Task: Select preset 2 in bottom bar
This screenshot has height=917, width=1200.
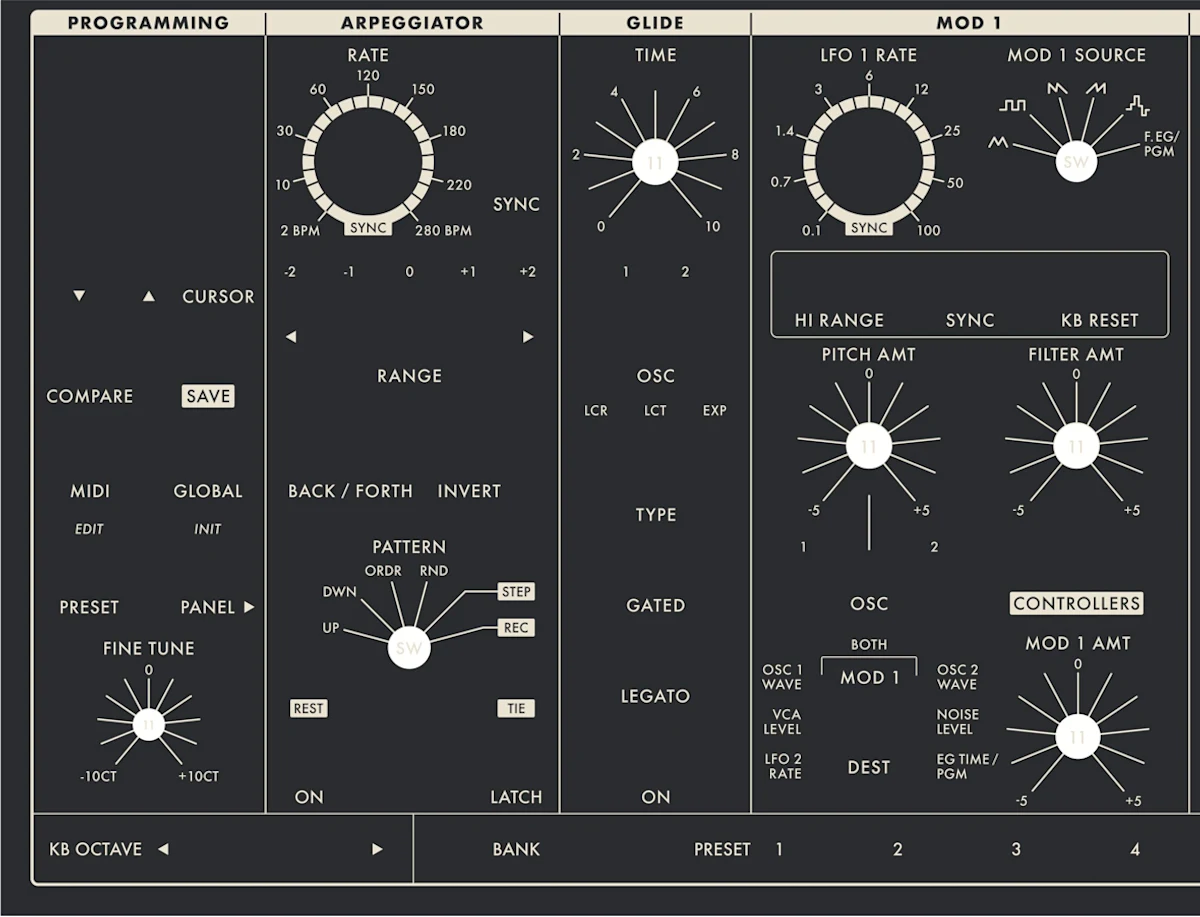Action: pos(897,849)
